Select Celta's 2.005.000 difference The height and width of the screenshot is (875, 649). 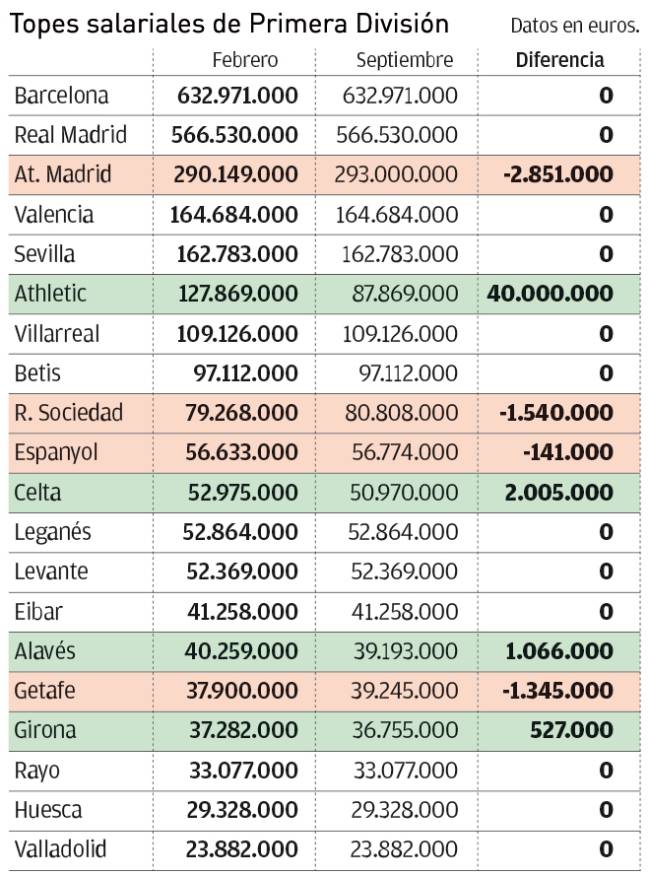coord(559,492)
